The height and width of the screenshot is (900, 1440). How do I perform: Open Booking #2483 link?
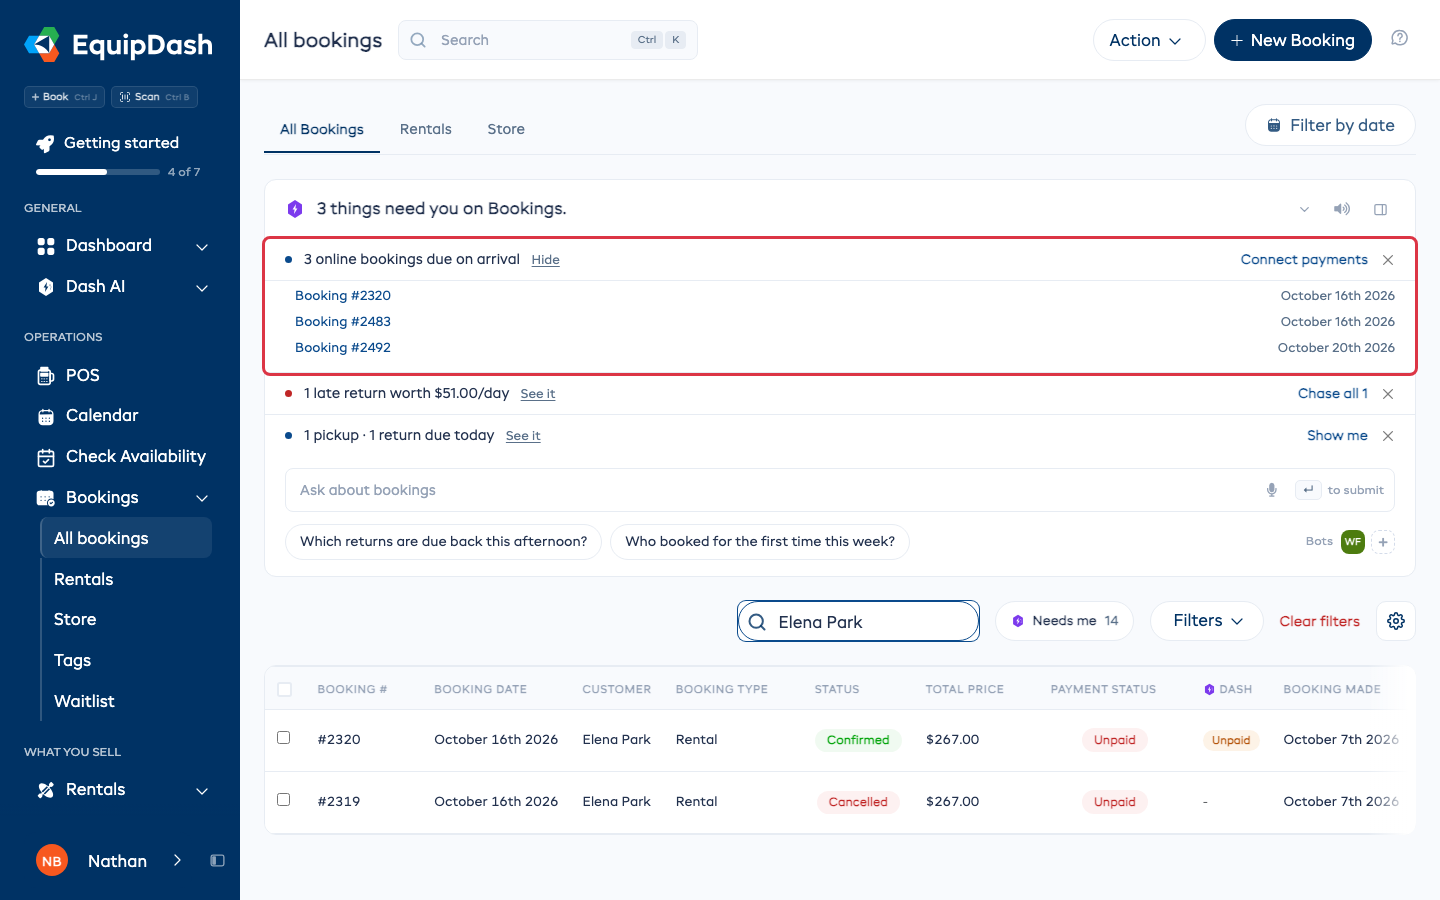click(x=343, y=321)
